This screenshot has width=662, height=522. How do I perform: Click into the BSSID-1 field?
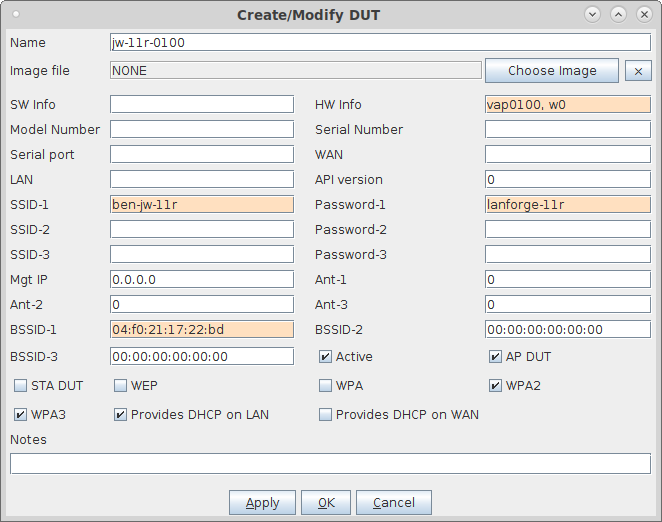(201, 330)
